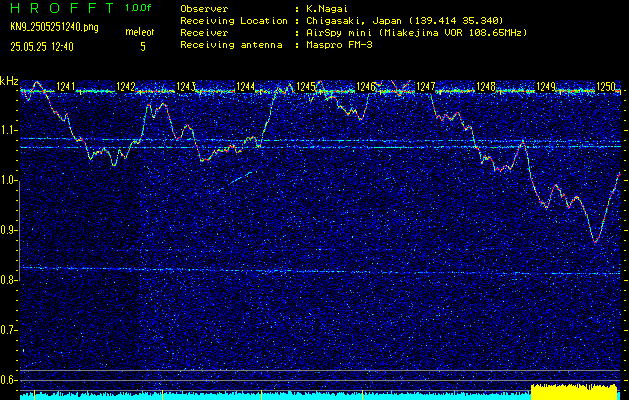This screenshot has height=400, width=629.
Task: Click the 0.8 frequency axis label
Action: tap(9, 280)
